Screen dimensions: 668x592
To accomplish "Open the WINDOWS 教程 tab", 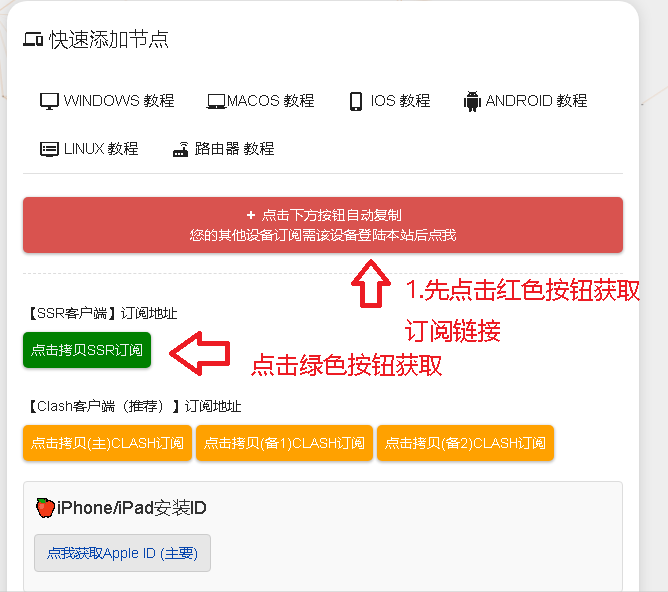I will [x=107, y=101].
